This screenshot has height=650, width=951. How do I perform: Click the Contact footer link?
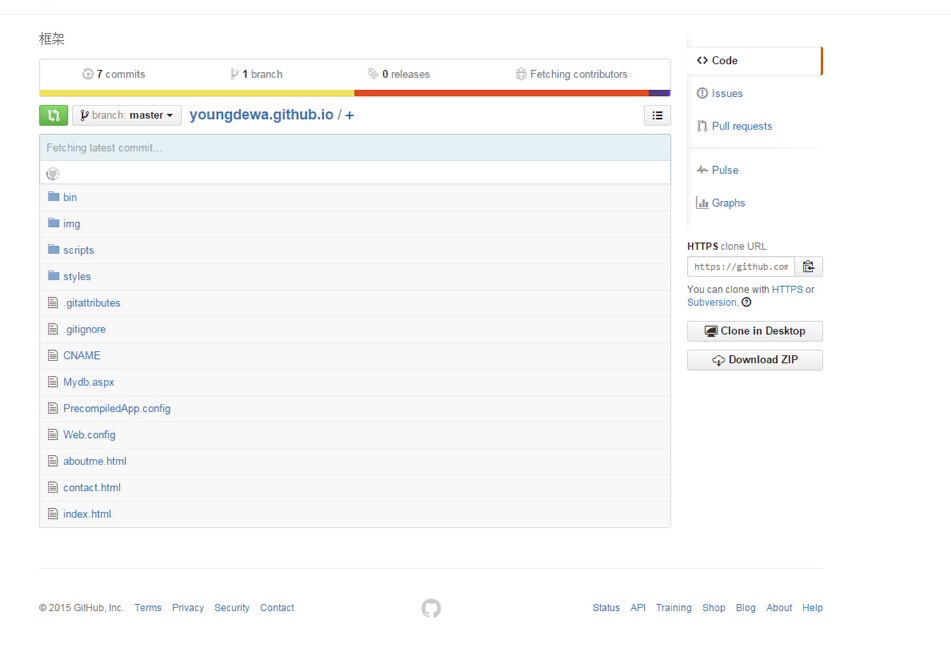[277, 608]
